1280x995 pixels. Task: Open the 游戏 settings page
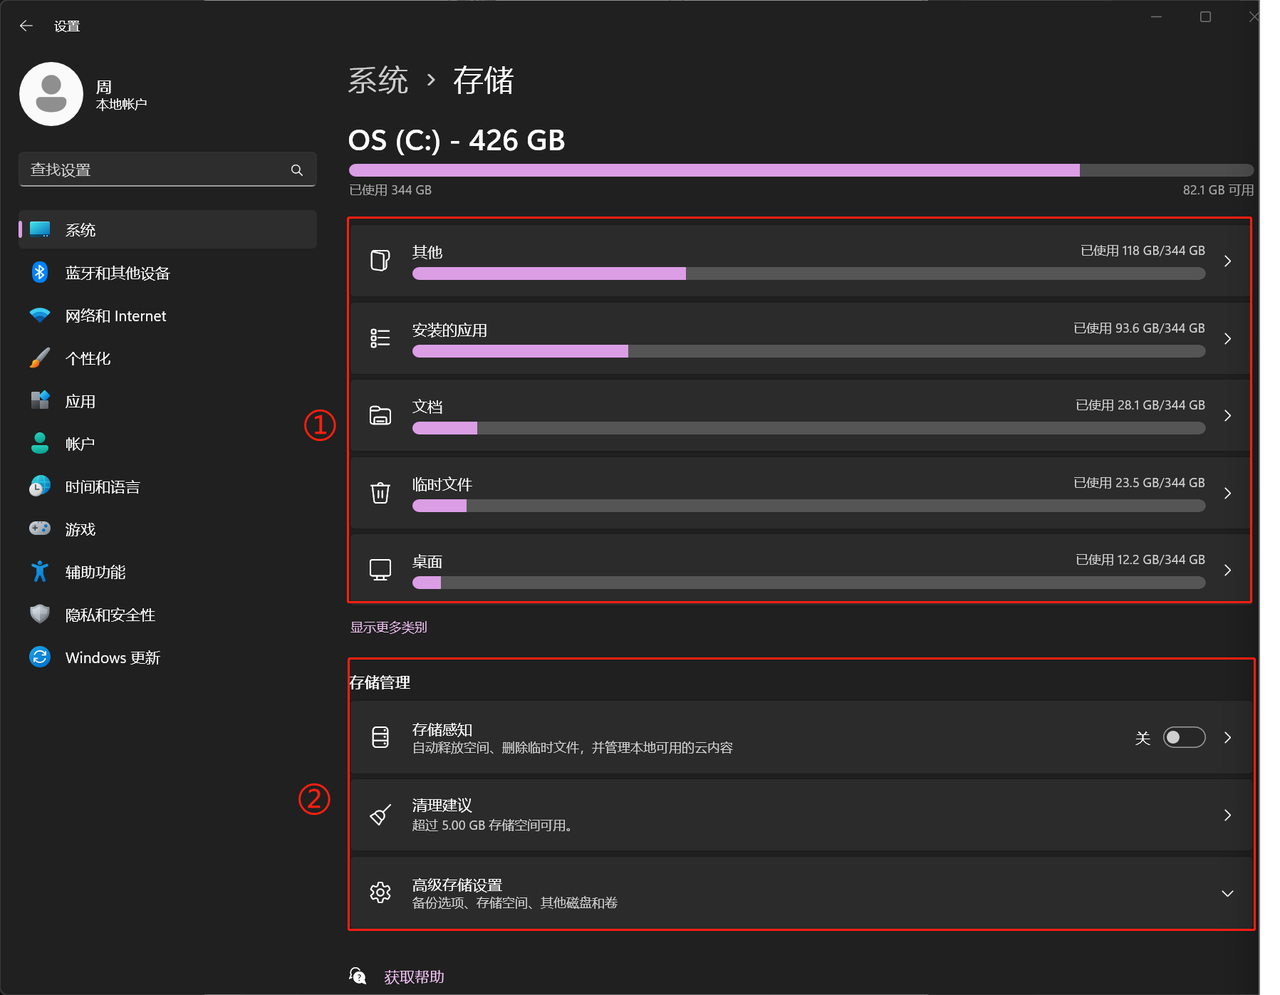click(x=168, y=529)
